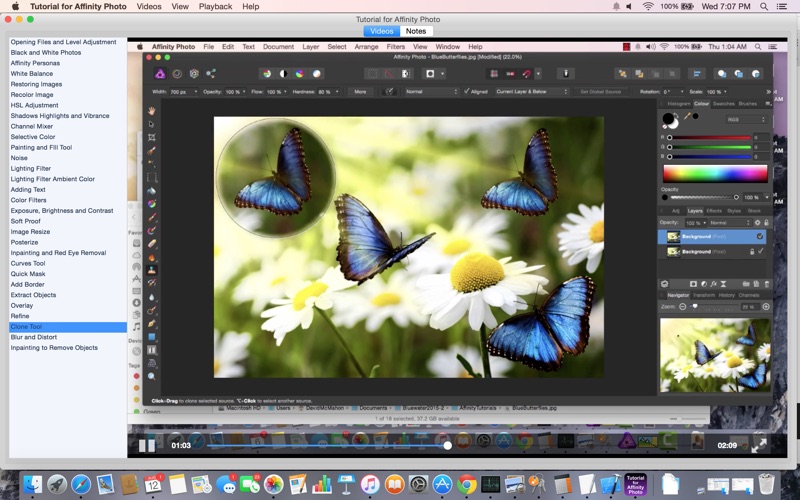Image resolution: width=800 pixels, height=500 pixels.
Task: Apply Auto Levels from the toolbar
Action: click(267, 74)
